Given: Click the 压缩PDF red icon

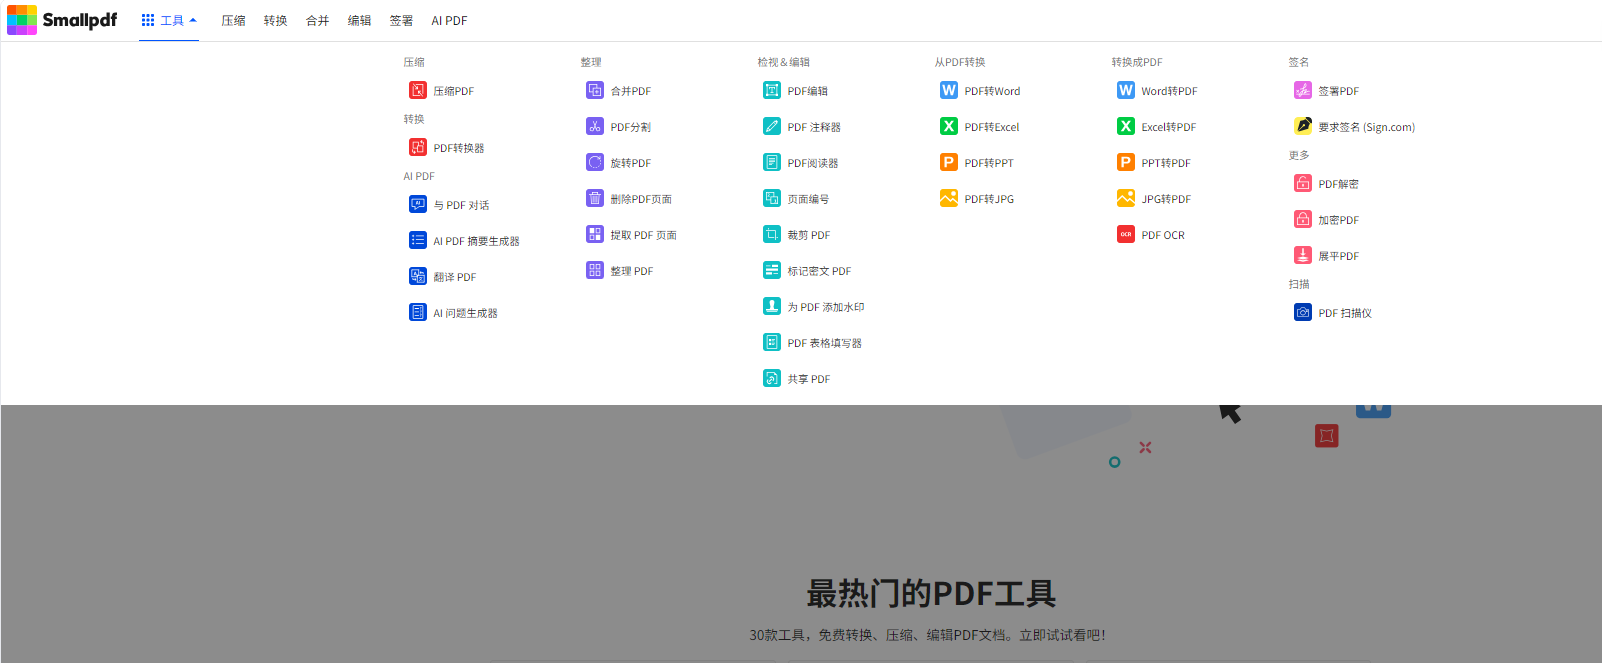Looking at the screenshot, I should click(417, 91).
